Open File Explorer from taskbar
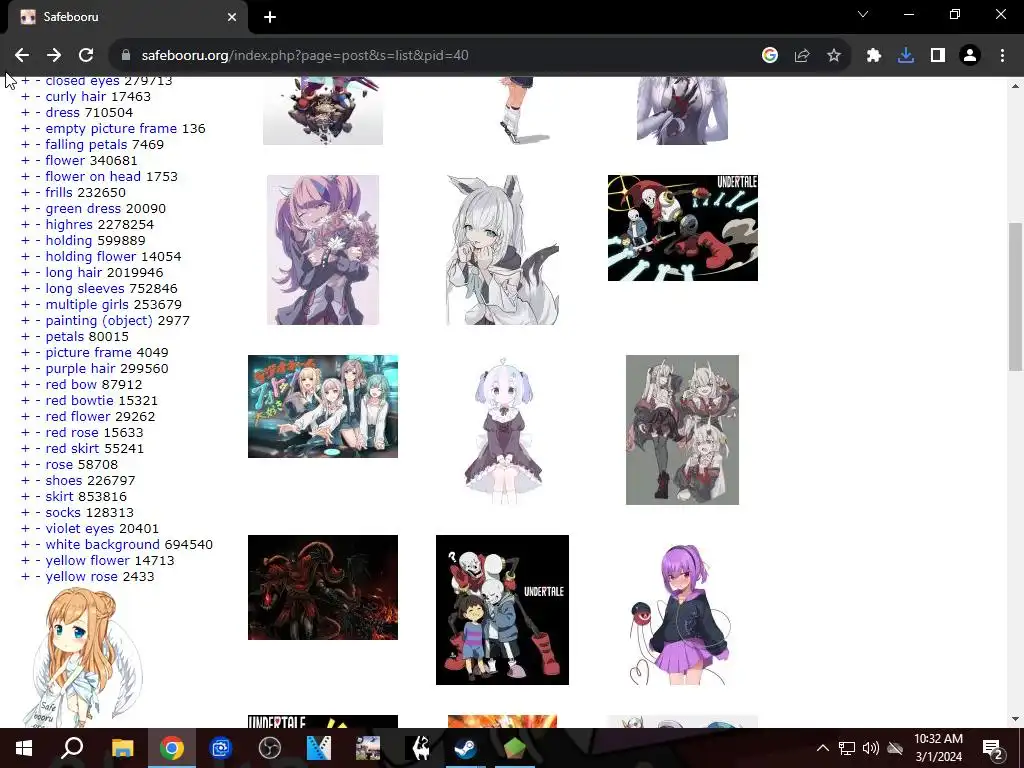1024x768 pixels. 122,748
